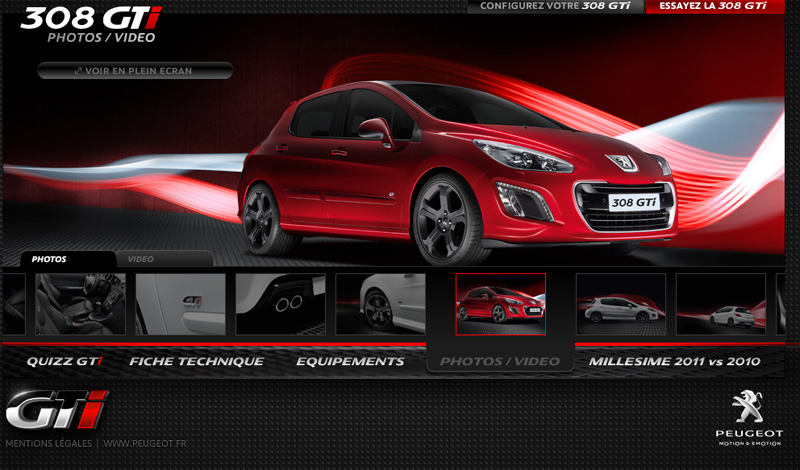The height and width of the screenshot is (470, 800).
Task: Open the Mentions Légales link
Action: (48, 443)
